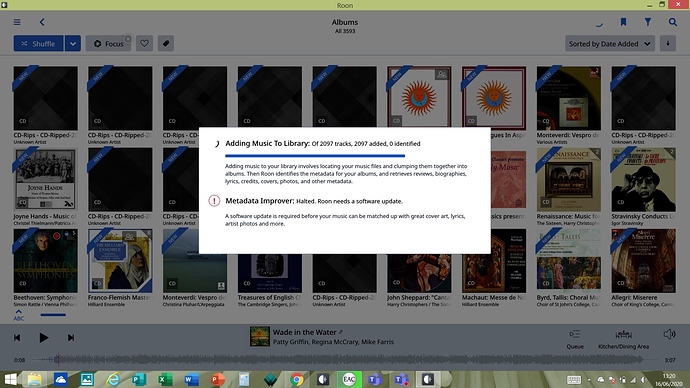690x388 pixels.
Task: Open the John Sheppard album cover
Action: [x=419, y=273]
